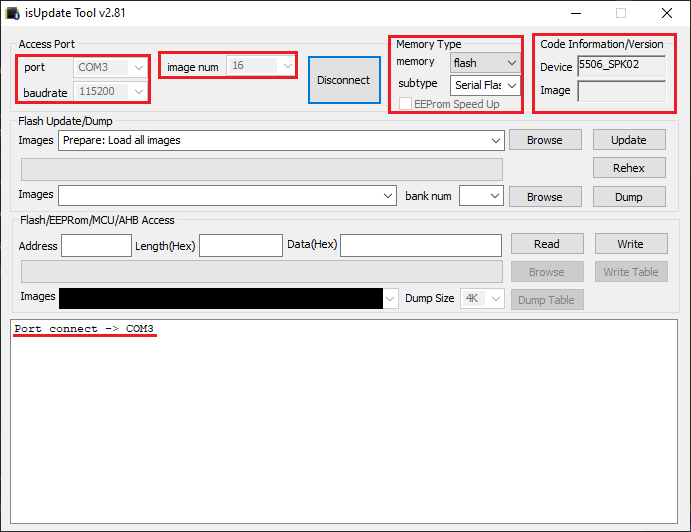Click the Data(Hex) input field
Viewport: 691px width, 532px height.
click(421, 246)
